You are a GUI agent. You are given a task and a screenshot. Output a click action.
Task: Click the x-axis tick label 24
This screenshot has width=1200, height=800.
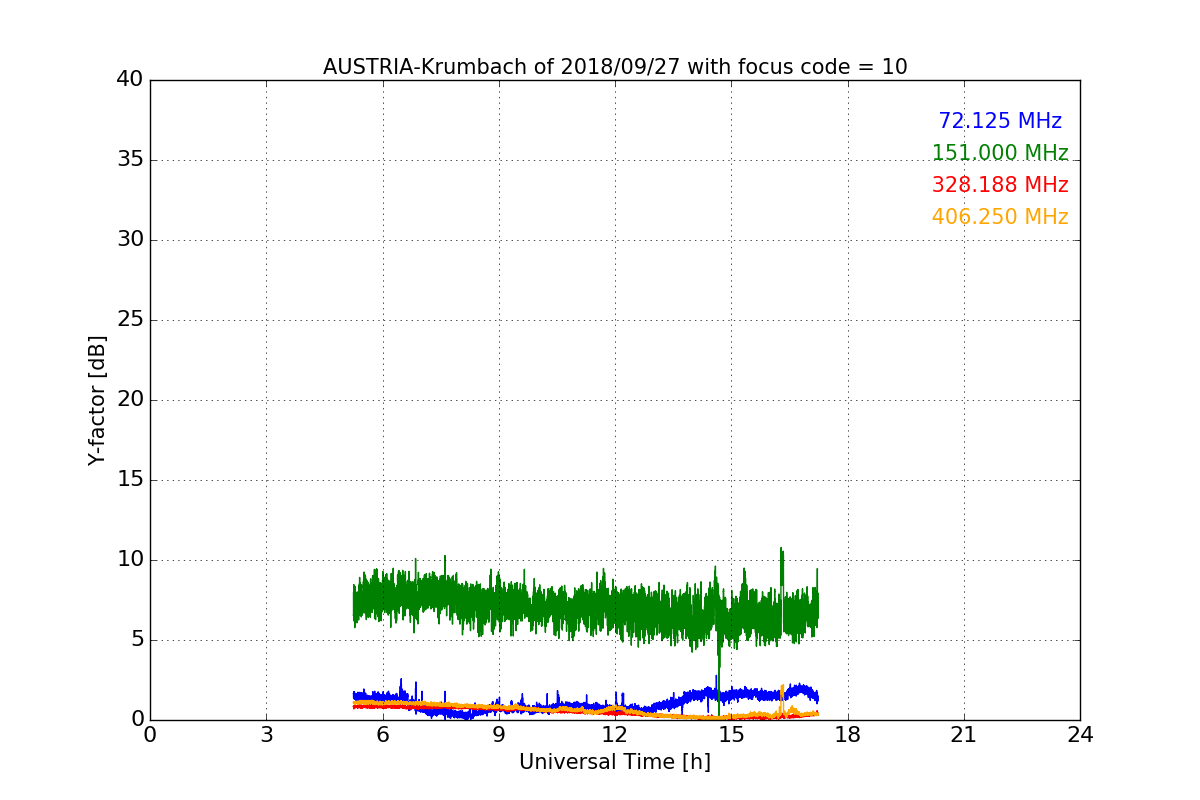(x=1080, y=735)
